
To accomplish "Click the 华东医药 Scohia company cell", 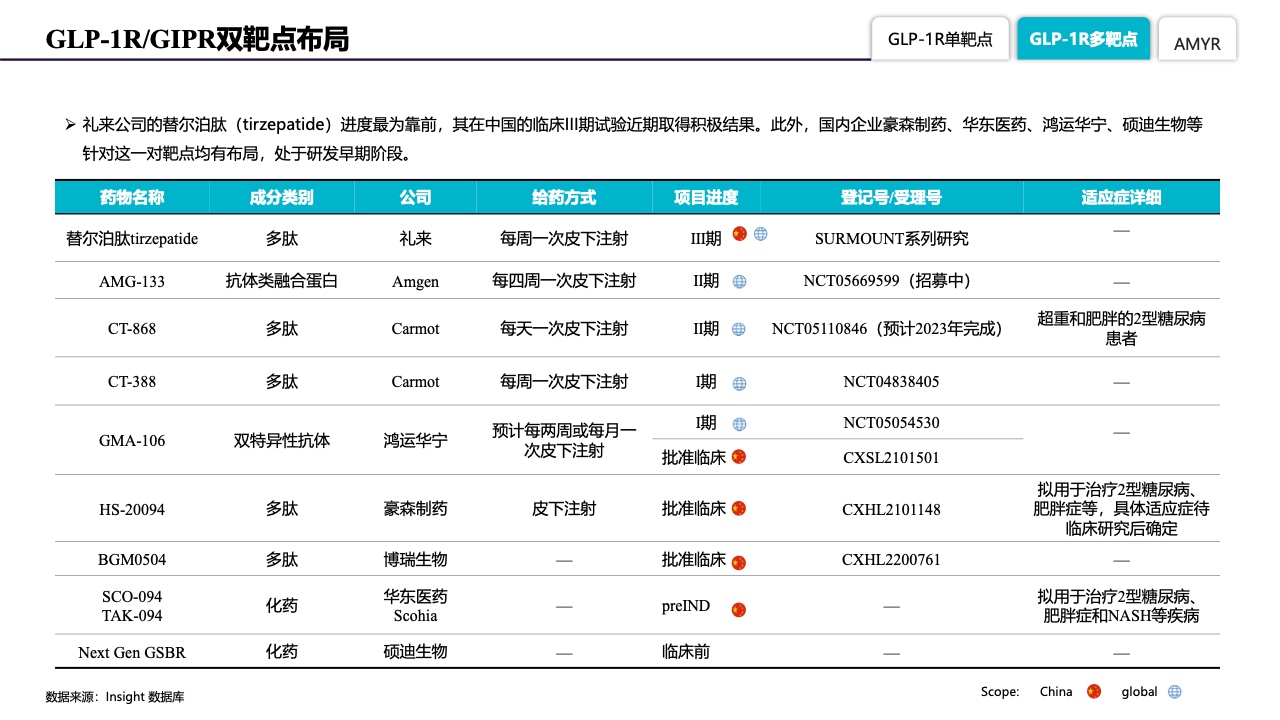I will point(415,606).
